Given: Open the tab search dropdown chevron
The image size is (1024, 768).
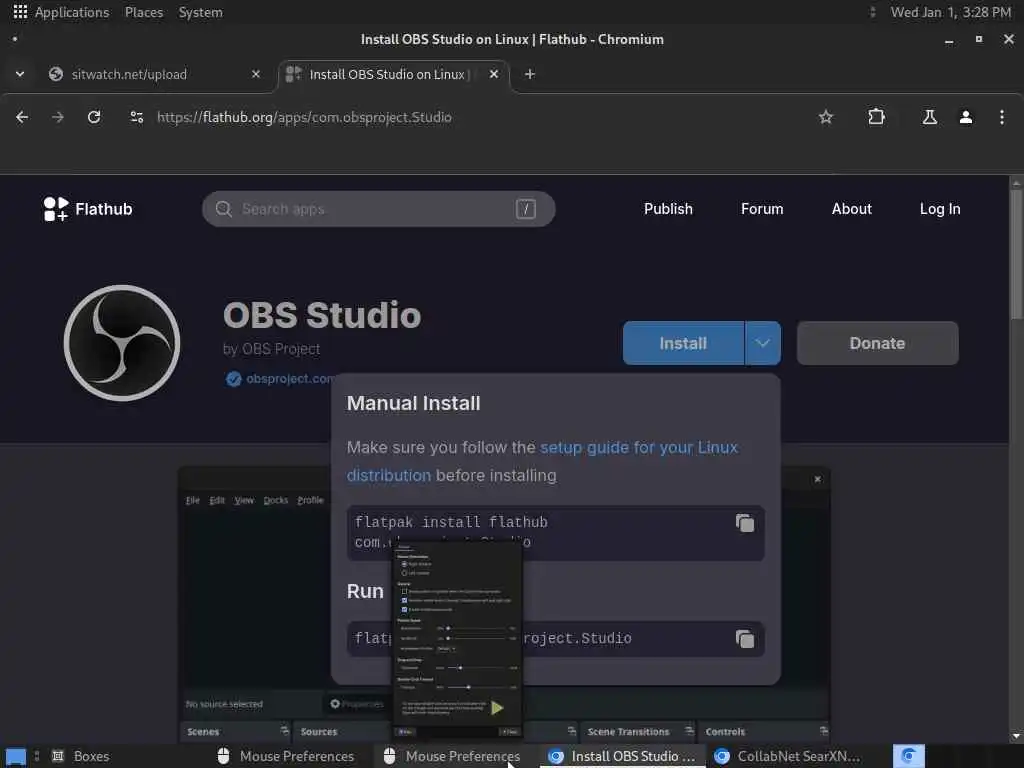Looking at the screenshot, I should (x=20, y=74).
